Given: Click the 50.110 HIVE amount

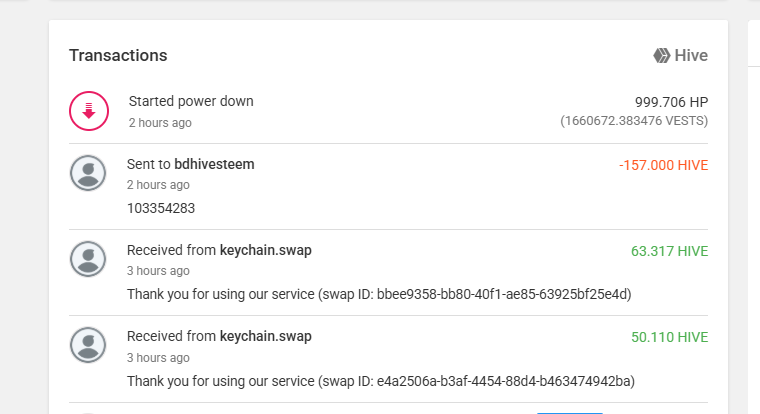Looking at the screenshot, I should 669,337.
